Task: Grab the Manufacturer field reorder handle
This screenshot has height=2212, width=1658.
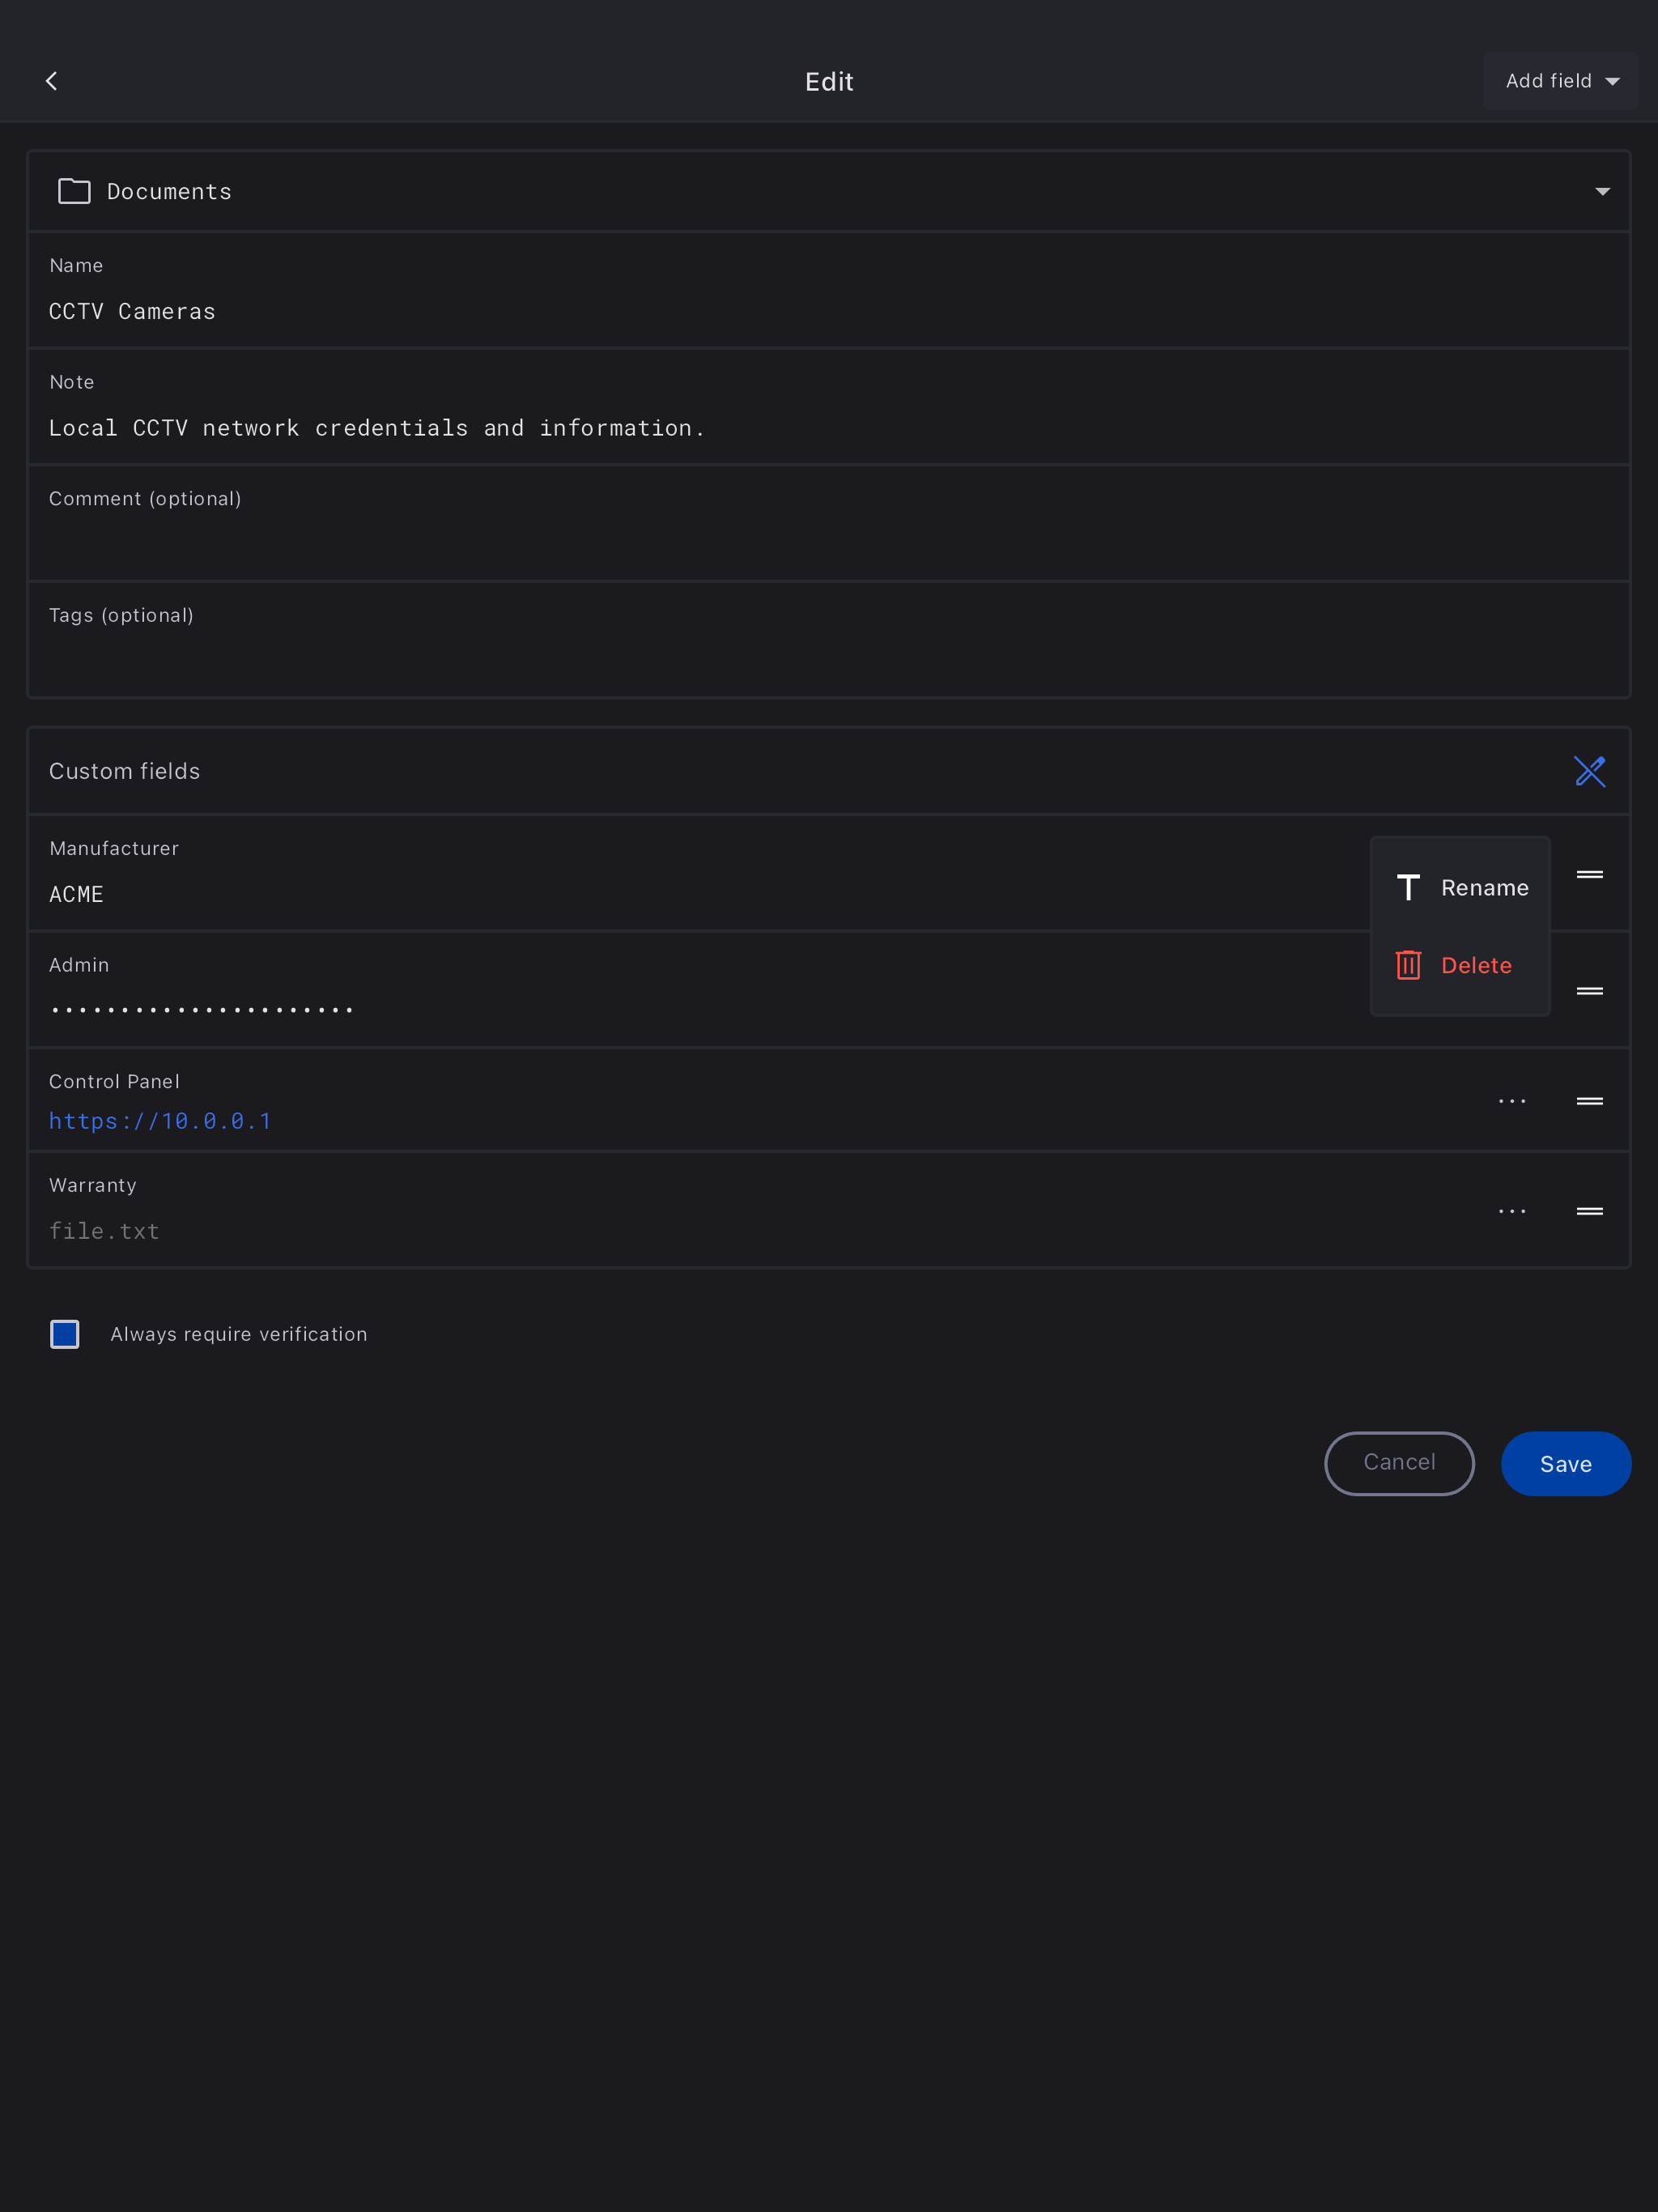Action: (1589, 875)
